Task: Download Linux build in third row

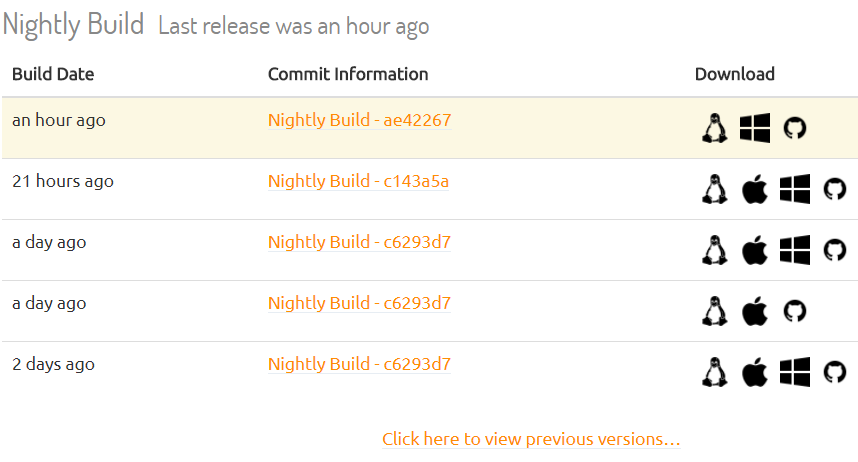Action: pyautogui.click(x=715, y=250)
